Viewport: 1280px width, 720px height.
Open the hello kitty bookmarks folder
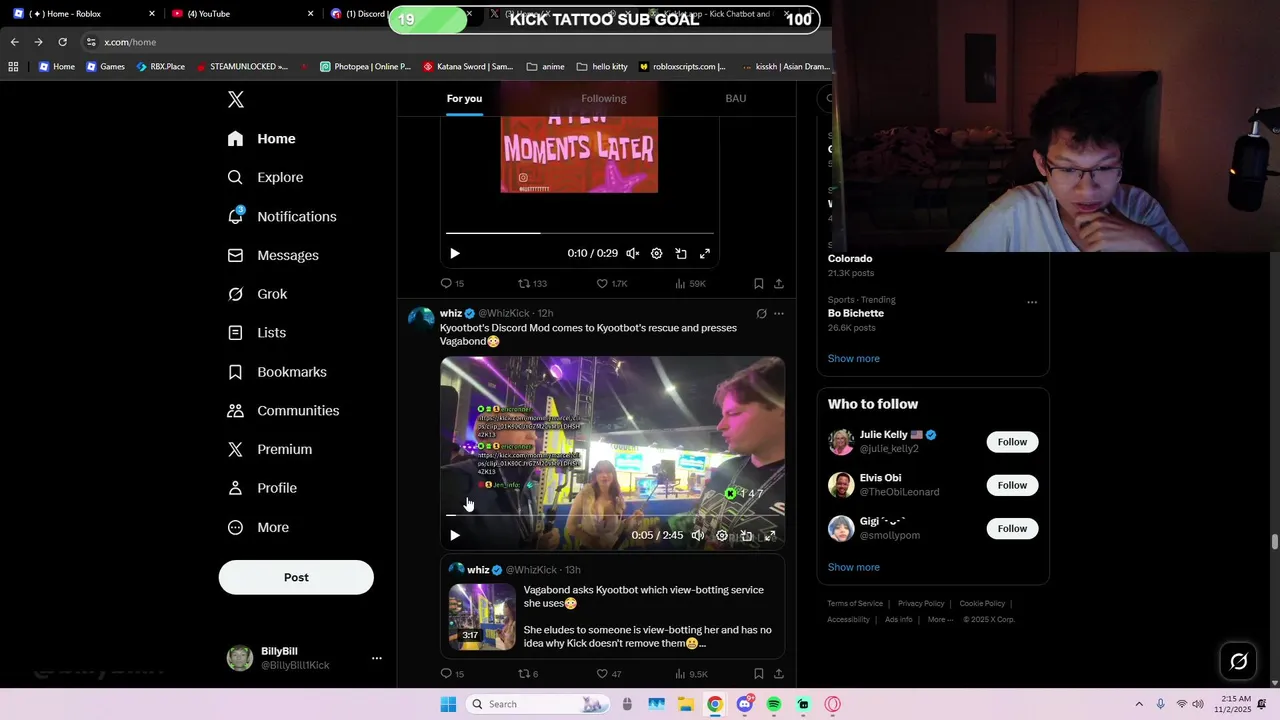602,67
